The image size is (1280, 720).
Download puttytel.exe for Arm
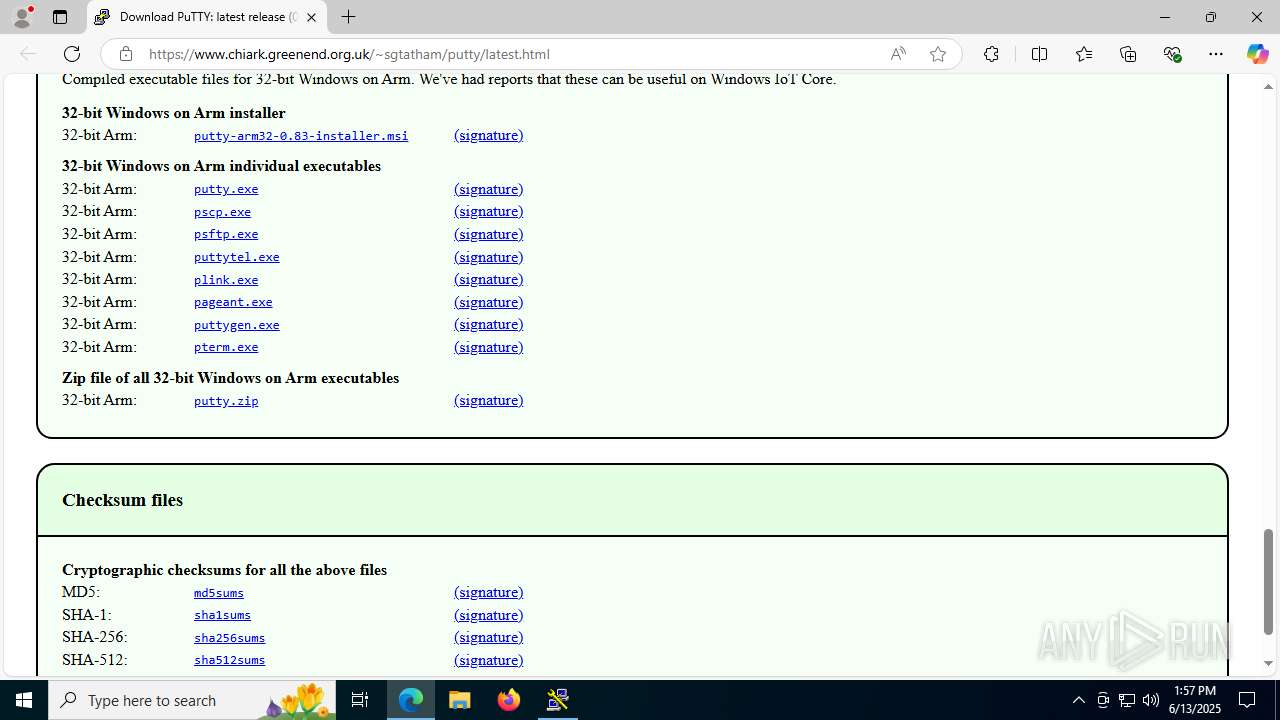pyautogui.click(x=237, y=257)
